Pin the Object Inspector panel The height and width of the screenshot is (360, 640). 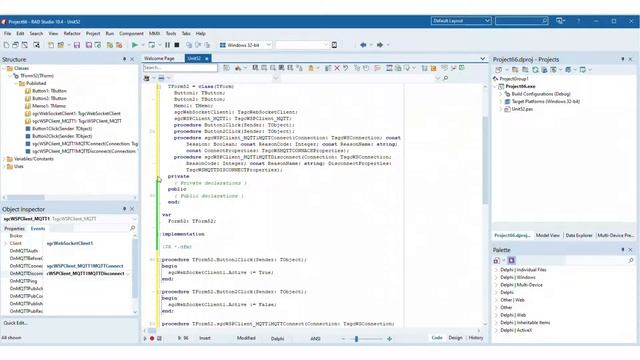[124, 209]
